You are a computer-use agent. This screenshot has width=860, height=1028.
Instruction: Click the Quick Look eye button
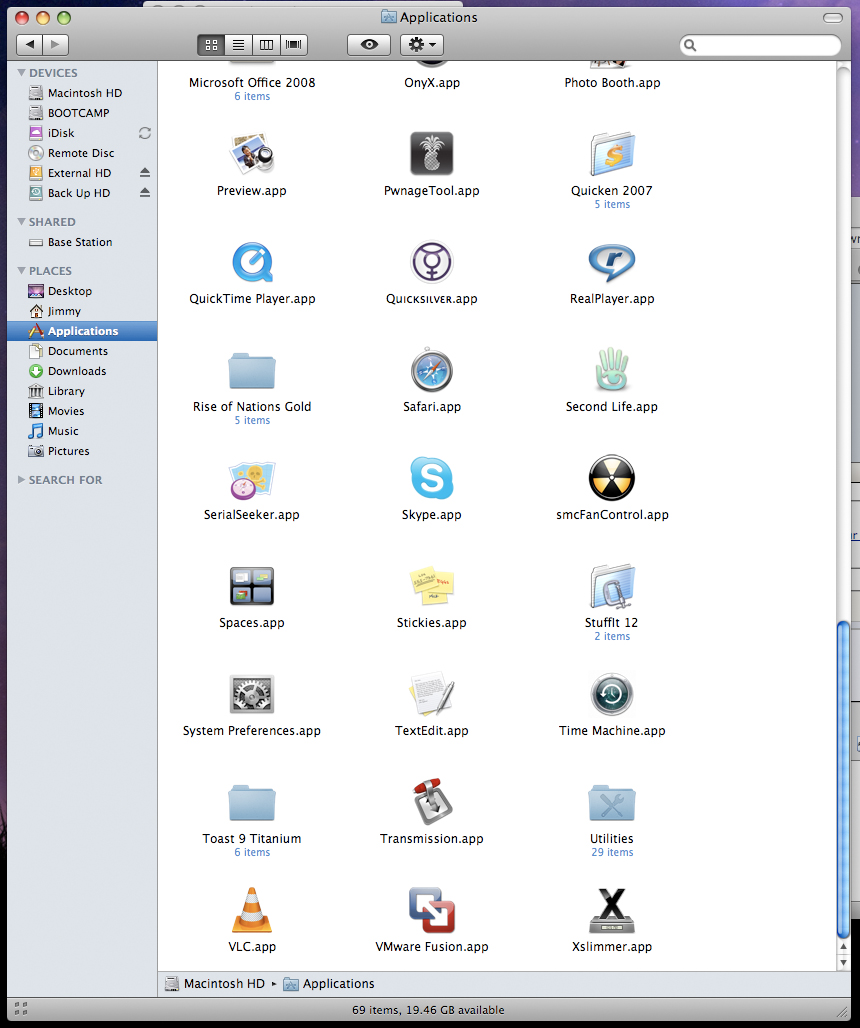pos(369,45)
